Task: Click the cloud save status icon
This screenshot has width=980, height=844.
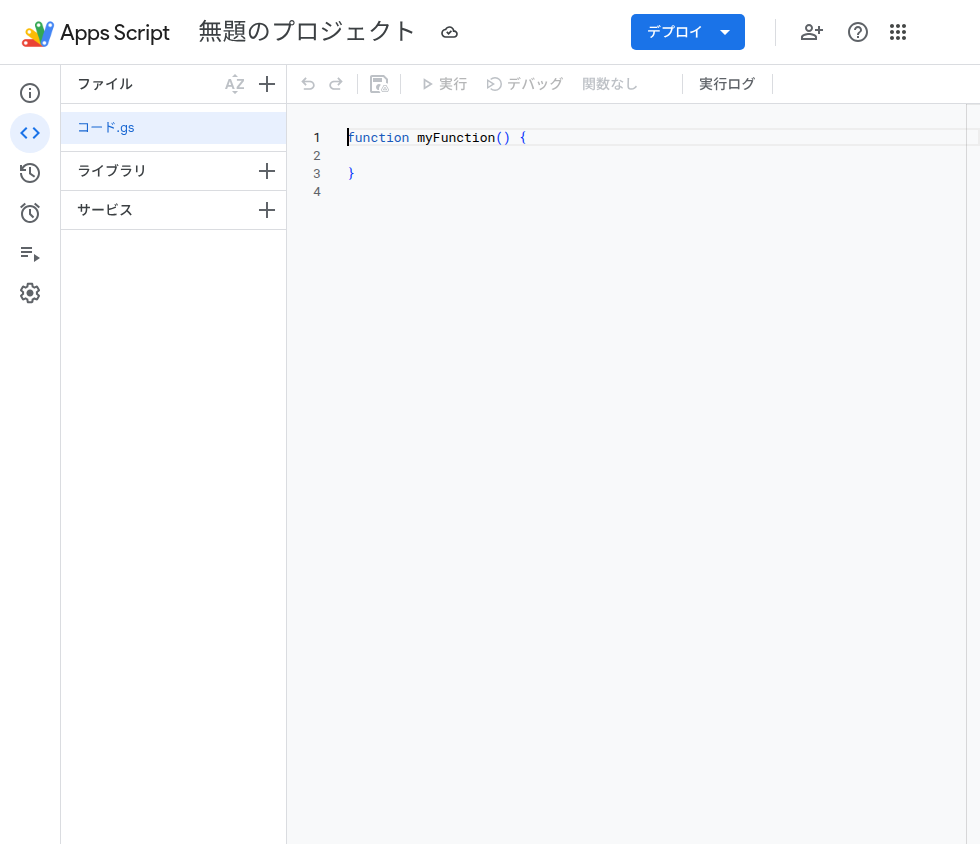Action: (x=449, y=33)
